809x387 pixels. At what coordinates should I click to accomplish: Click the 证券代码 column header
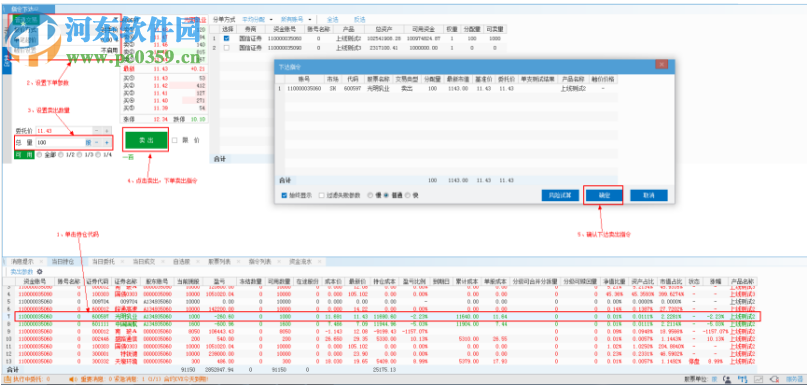click(x=98, y=281)
